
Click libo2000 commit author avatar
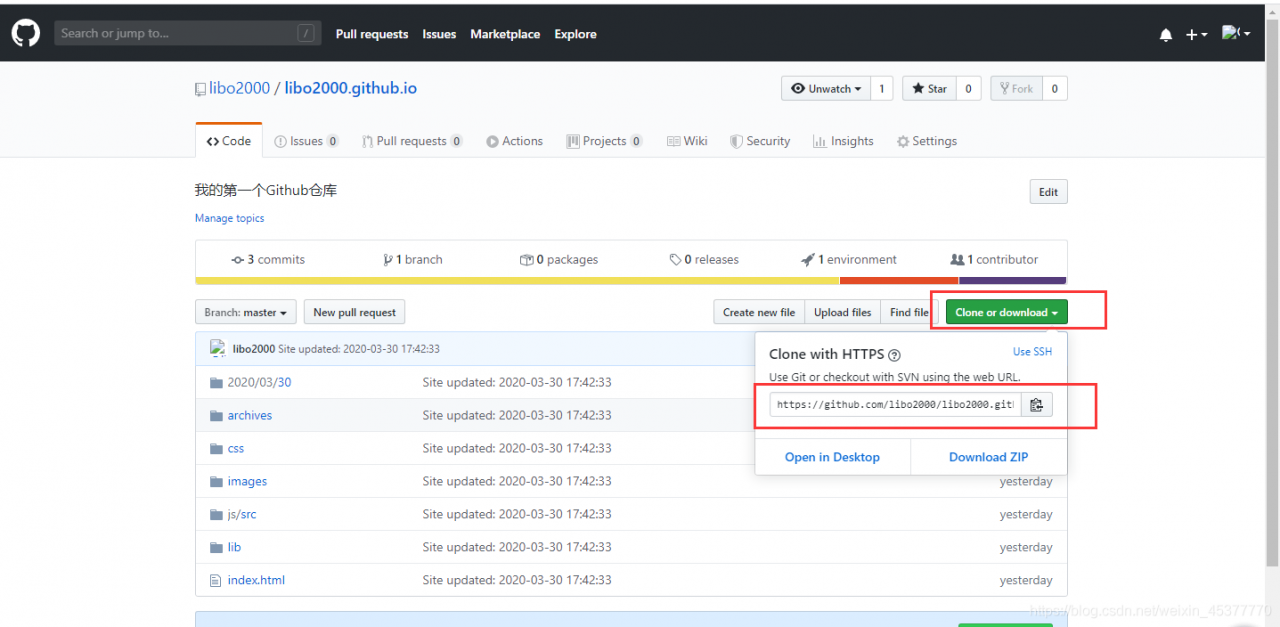tap(218, 348)
